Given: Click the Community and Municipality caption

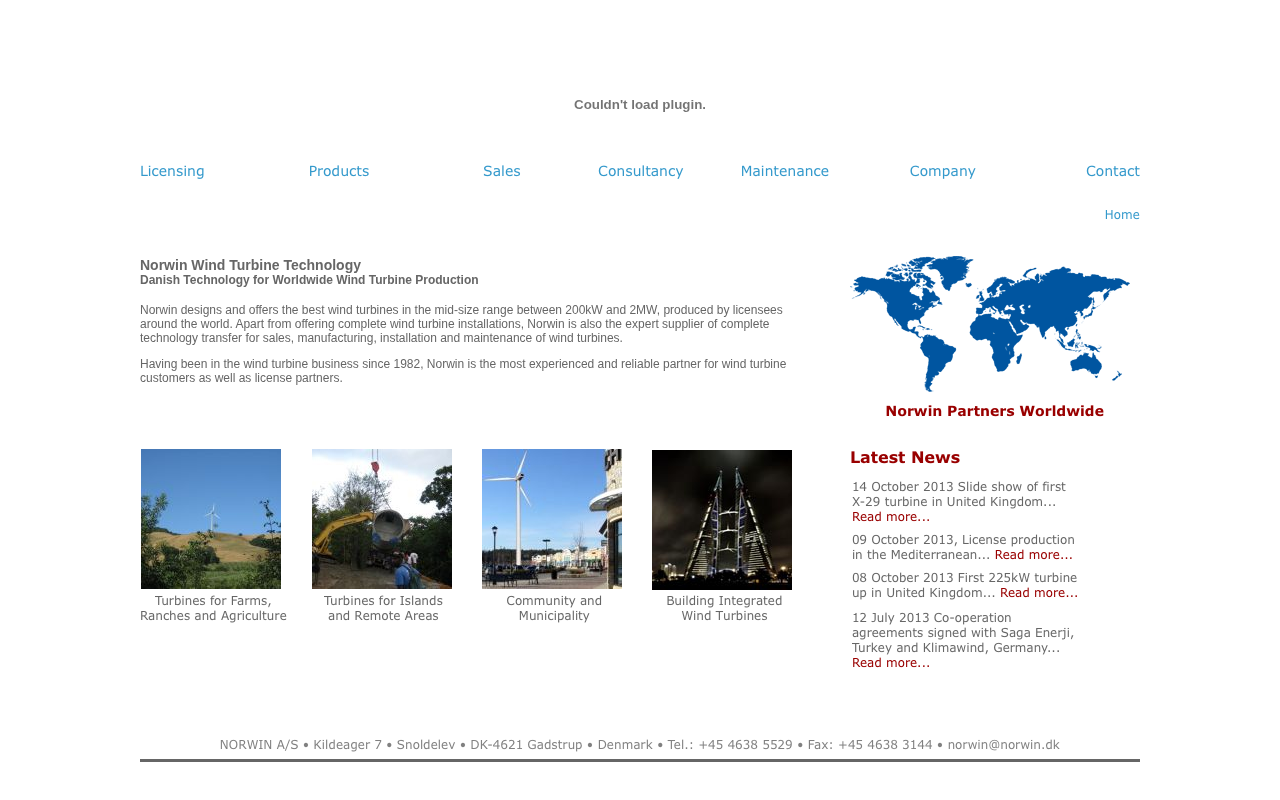Looking at the screenshot, I should [x=554, y=608].
